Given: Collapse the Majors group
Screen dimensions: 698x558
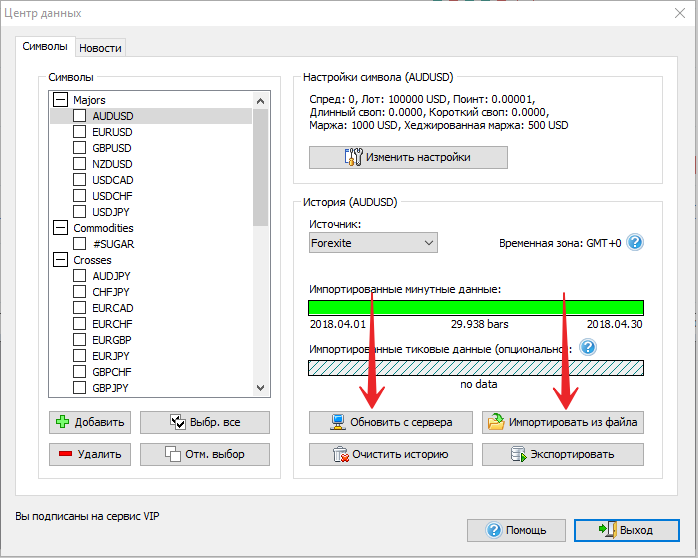Looking at the screenshot, I should pyautogui.click(x=60, y=100).
